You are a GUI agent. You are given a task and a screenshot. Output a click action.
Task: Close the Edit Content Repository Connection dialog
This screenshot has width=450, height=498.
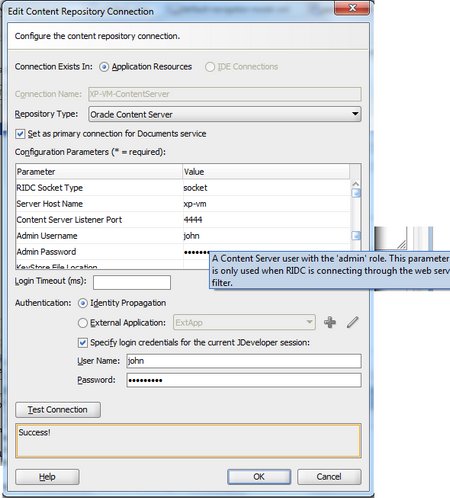[352, 8]
